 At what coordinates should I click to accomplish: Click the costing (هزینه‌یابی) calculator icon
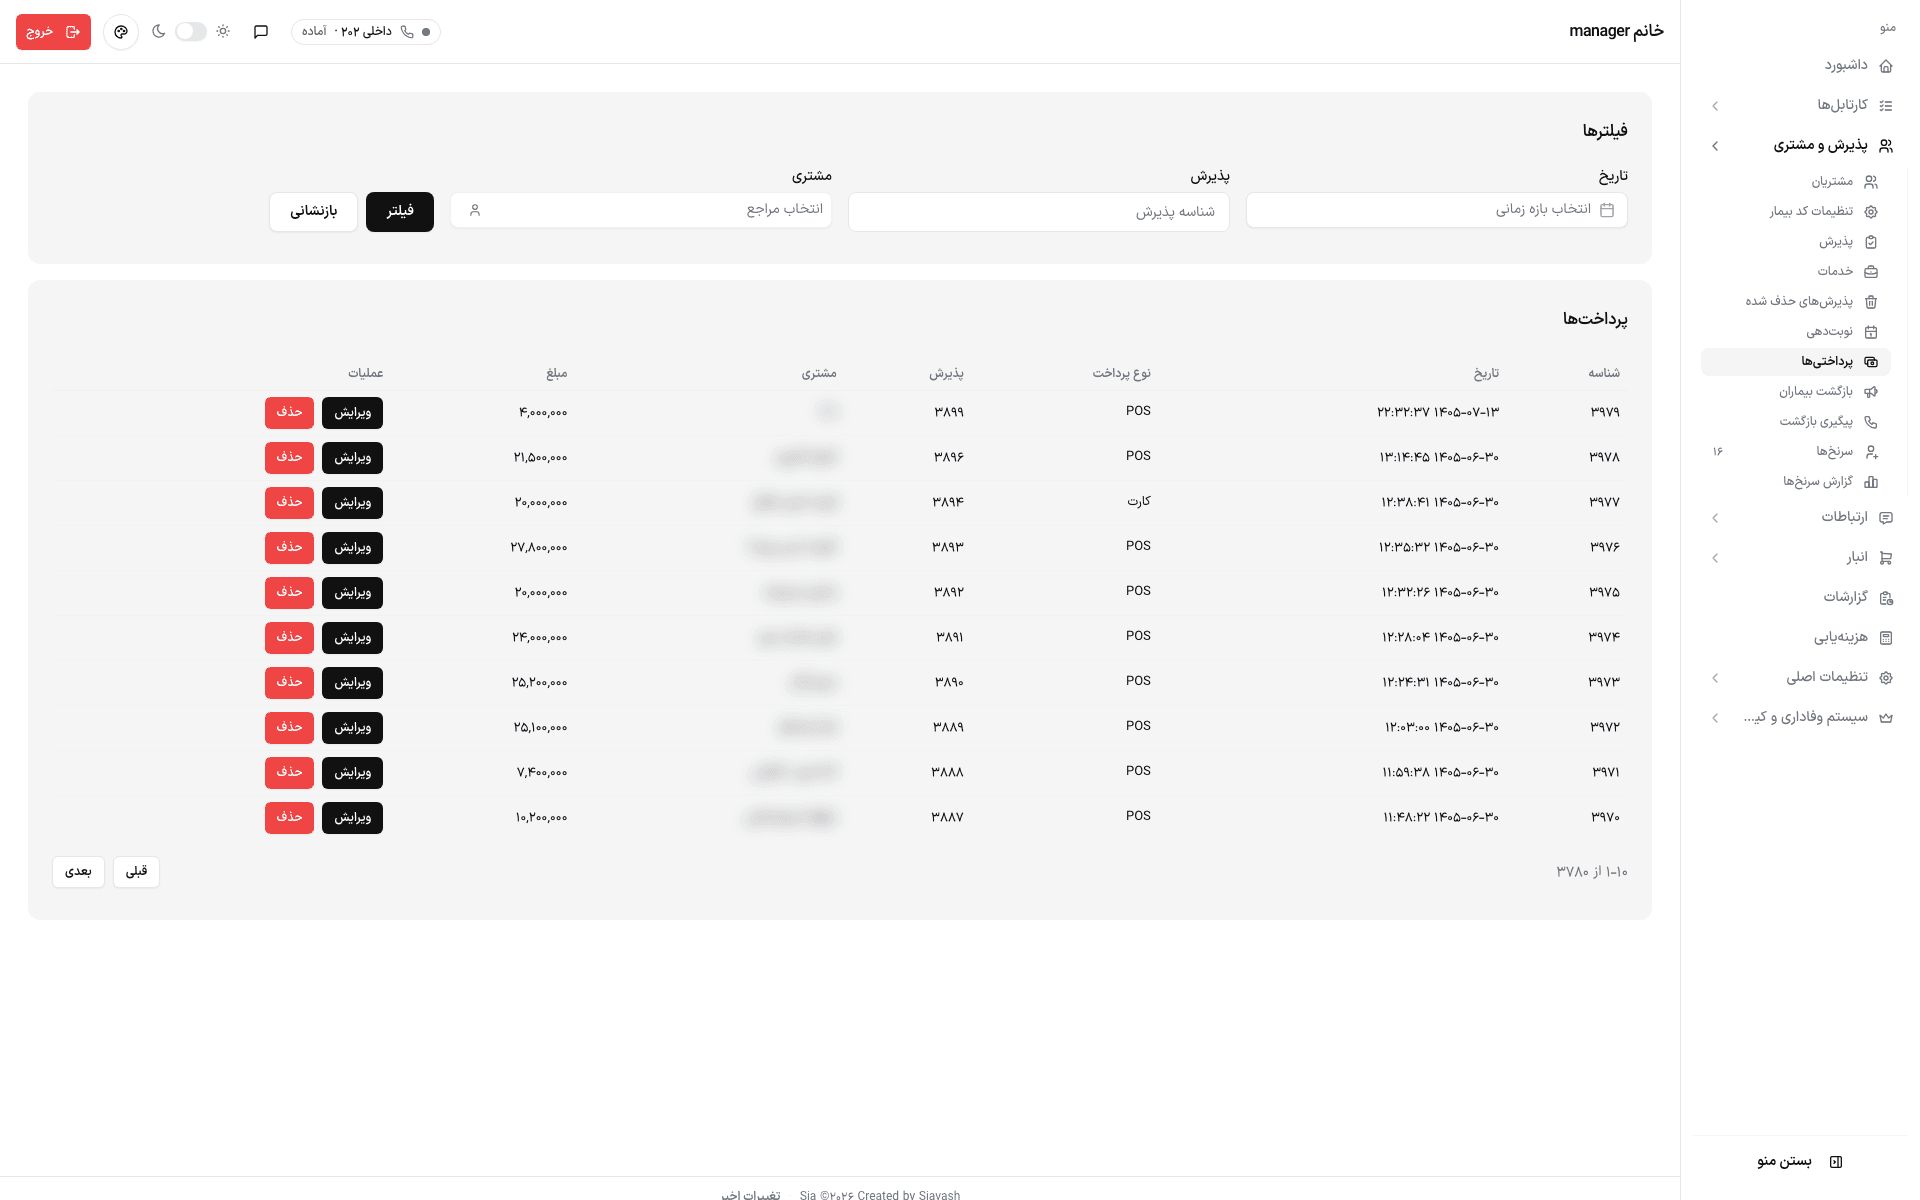click(1886, 638)
